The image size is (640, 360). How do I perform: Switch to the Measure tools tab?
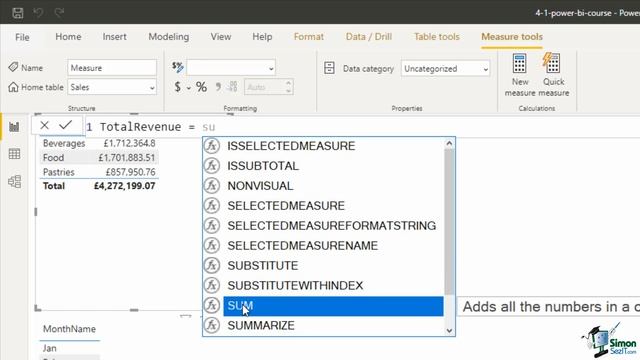[x=512, y=37]
